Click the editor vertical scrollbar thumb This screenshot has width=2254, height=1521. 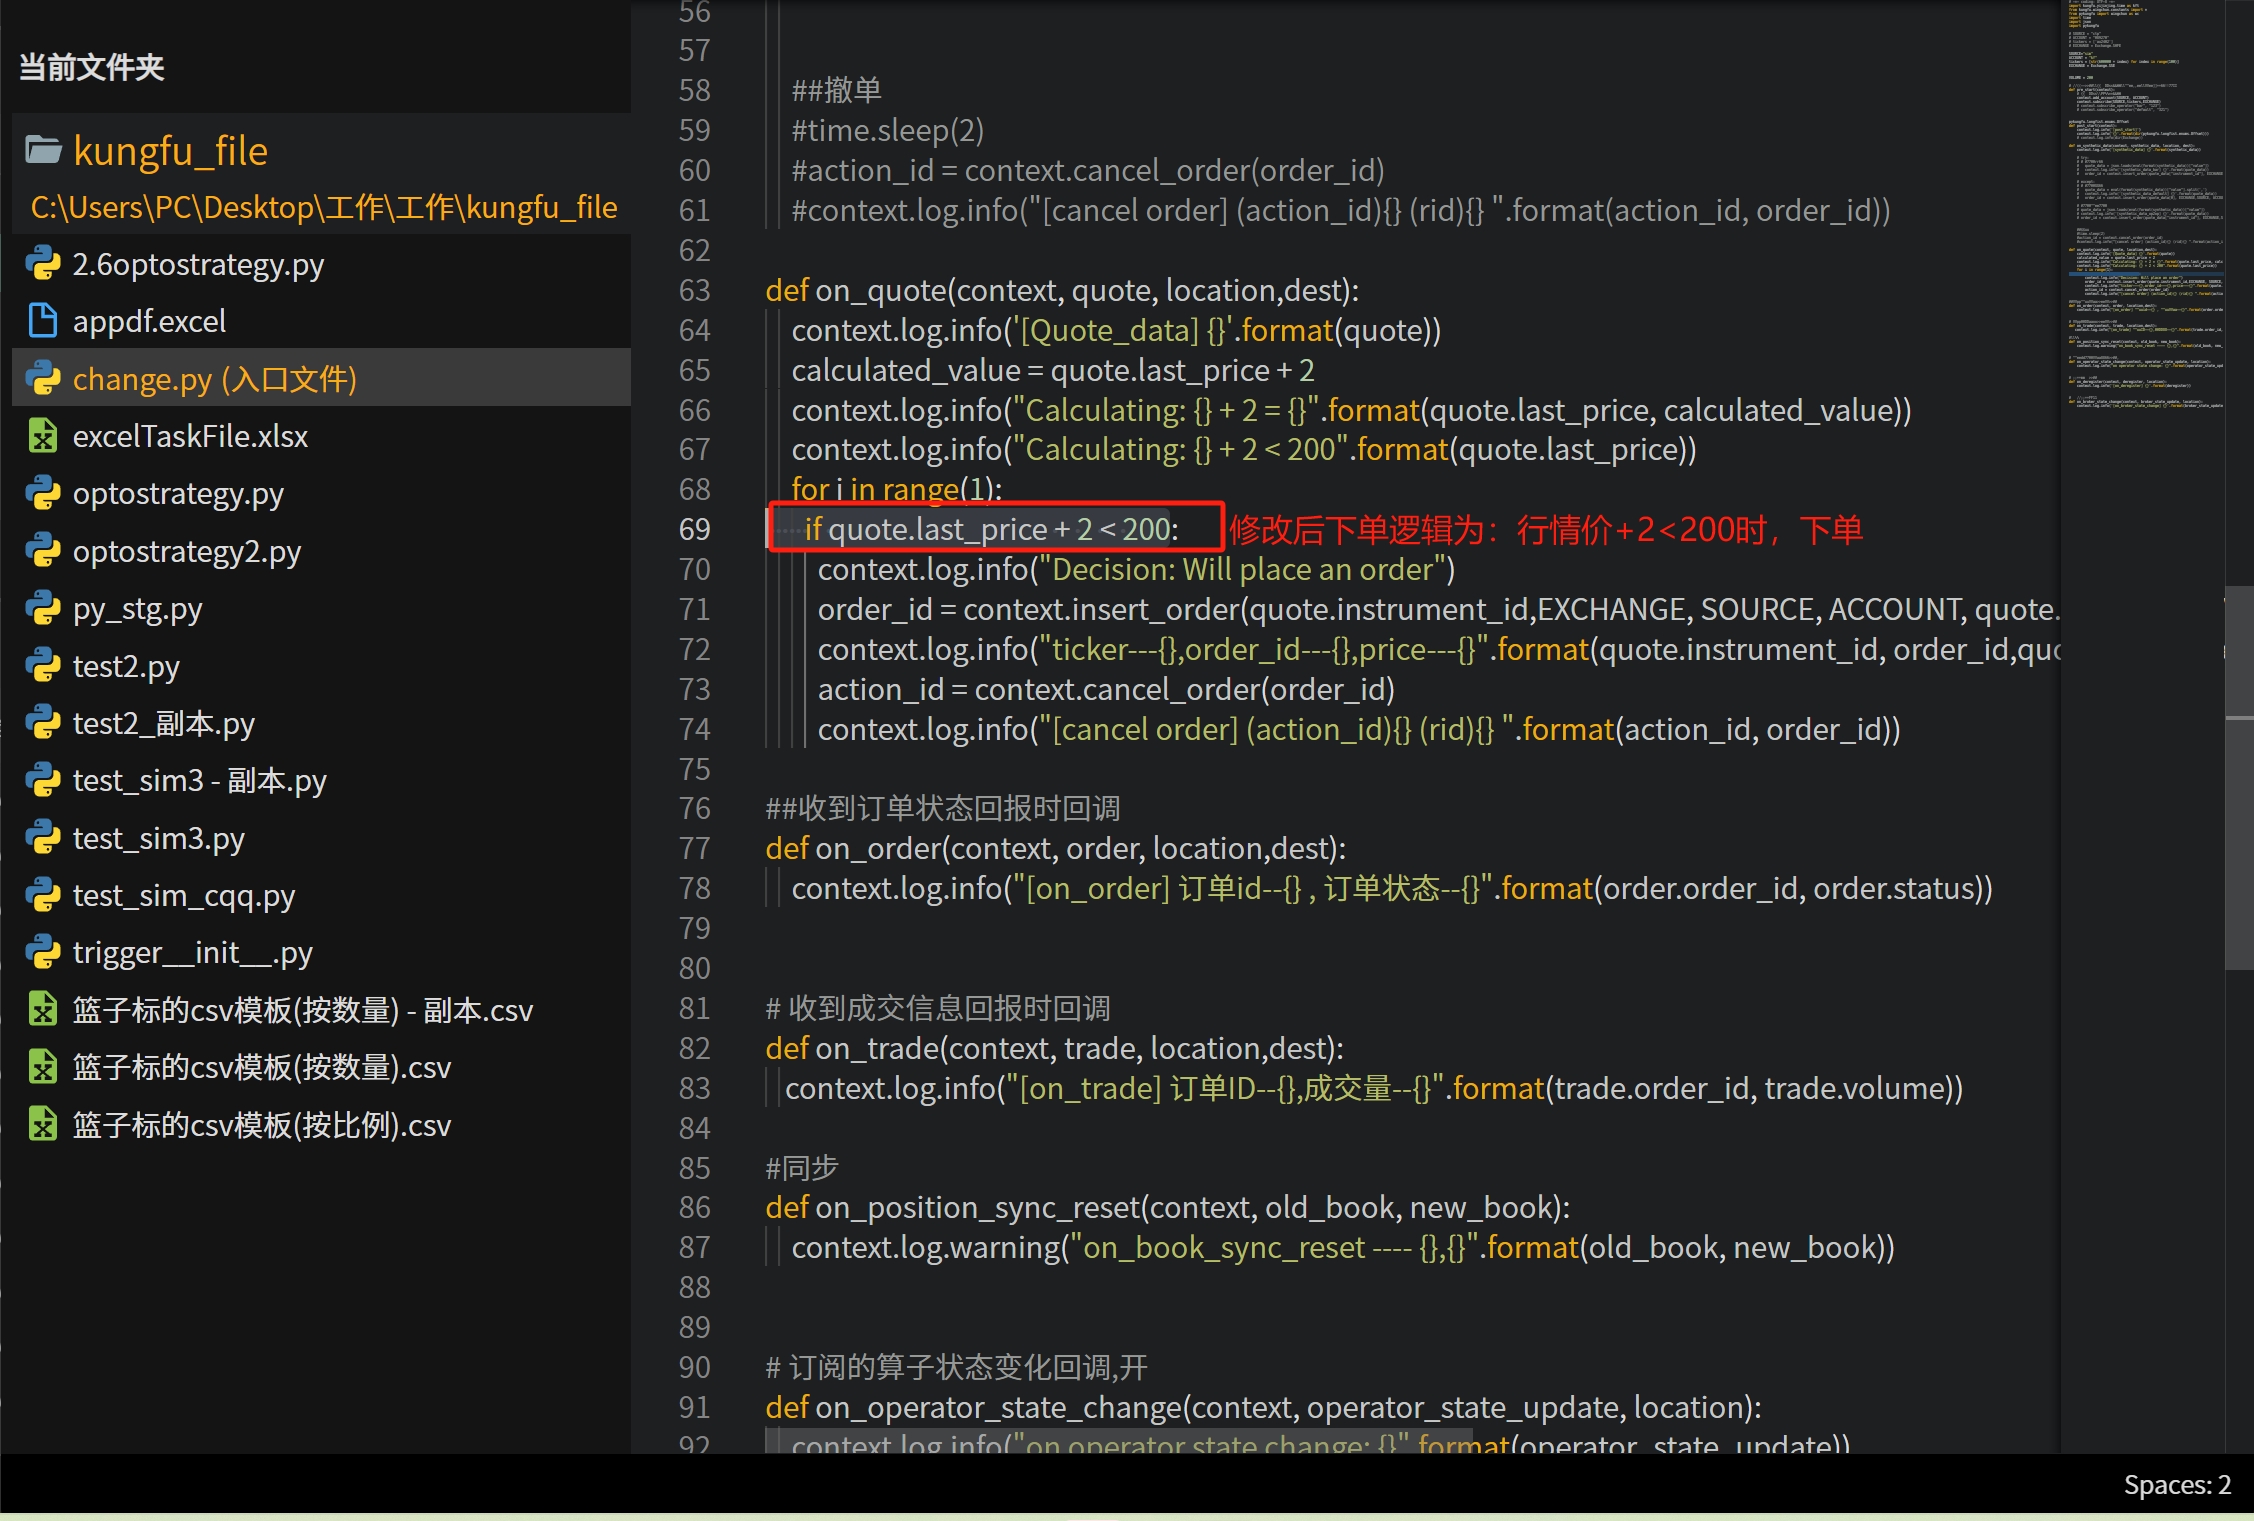point(2239,778)
